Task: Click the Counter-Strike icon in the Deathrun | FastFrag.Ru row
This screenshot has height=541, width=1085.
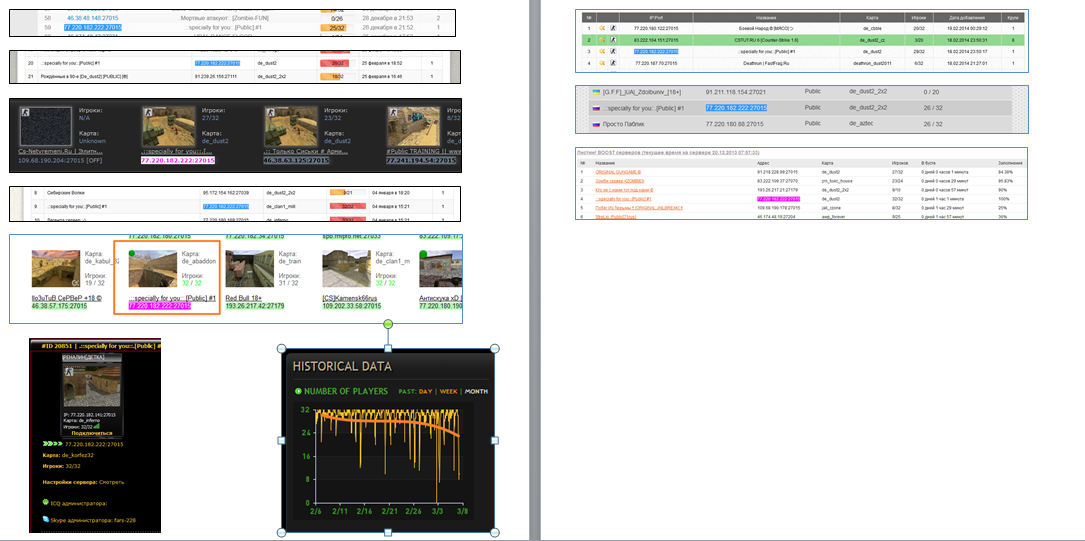Action: pyautogui.click(x=612, y=62)
